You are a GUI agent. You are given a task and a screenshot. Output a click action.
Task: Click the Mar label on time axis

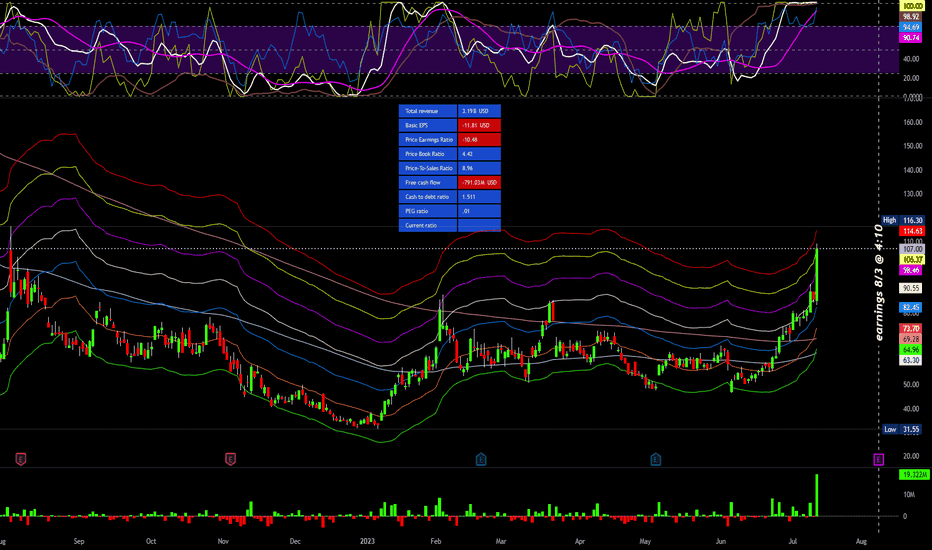(x=501, y=541)
